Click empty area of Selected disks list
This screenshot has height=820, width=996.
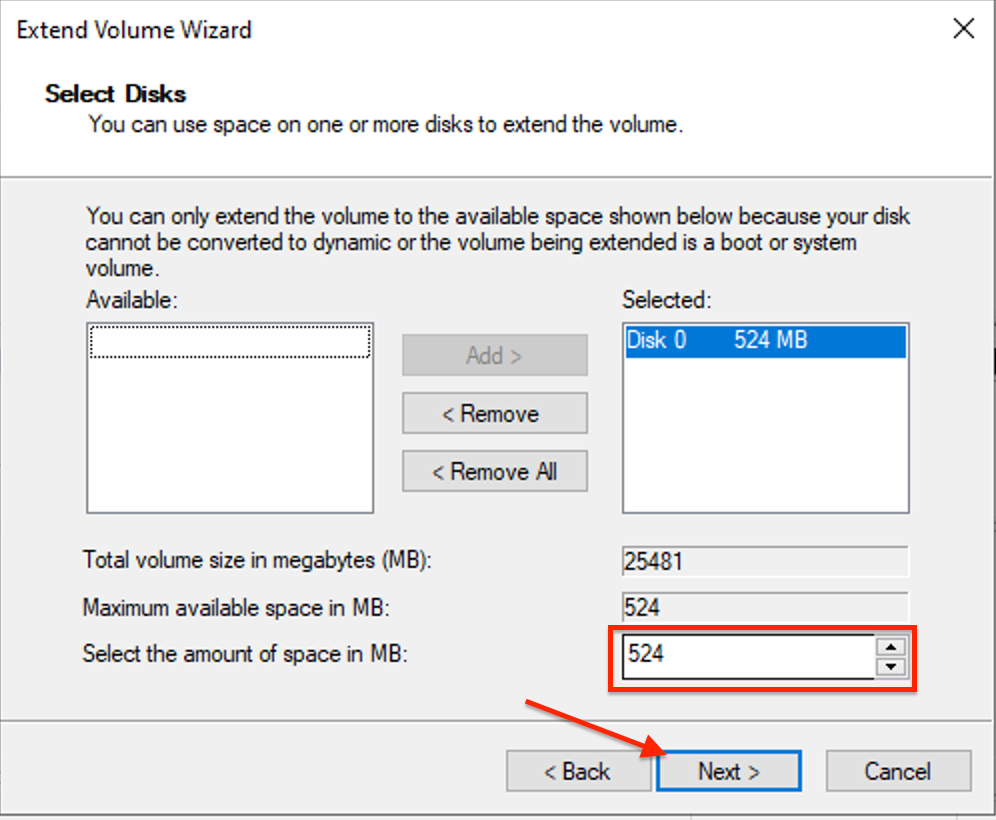click(765, 435)
